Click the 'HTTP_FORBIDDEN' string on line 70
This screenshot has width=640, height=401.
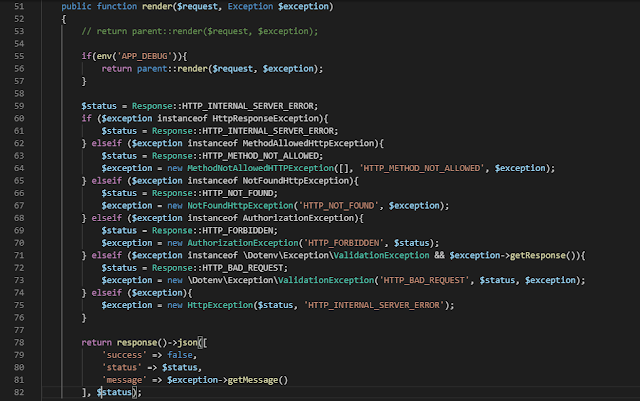point(344,243)
